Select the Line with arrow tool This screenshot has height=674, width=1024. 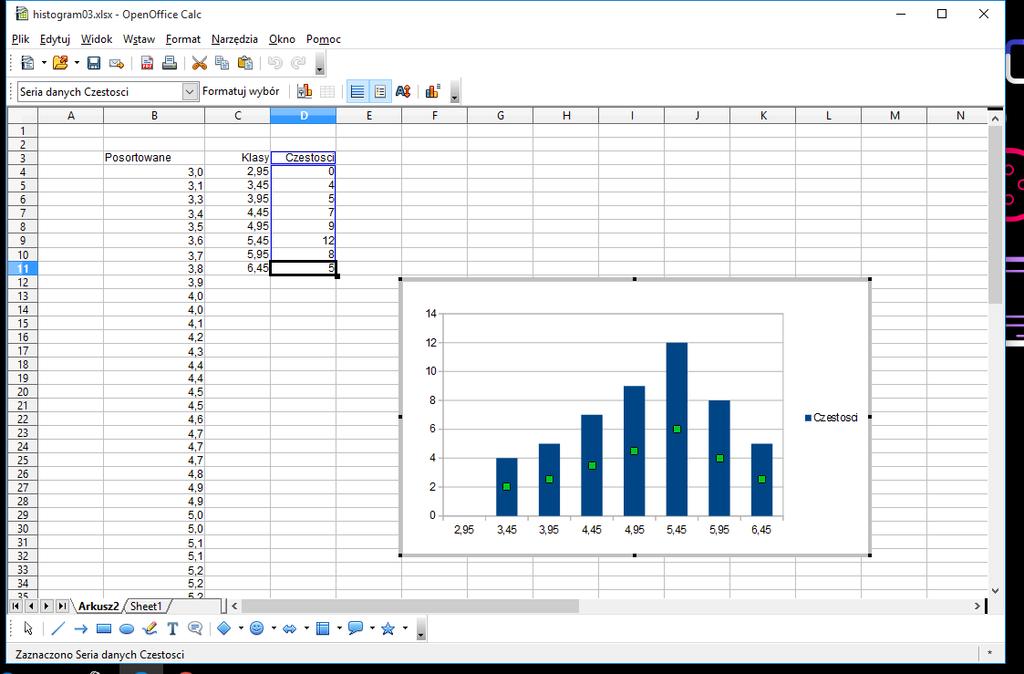[x=81, y=628]
